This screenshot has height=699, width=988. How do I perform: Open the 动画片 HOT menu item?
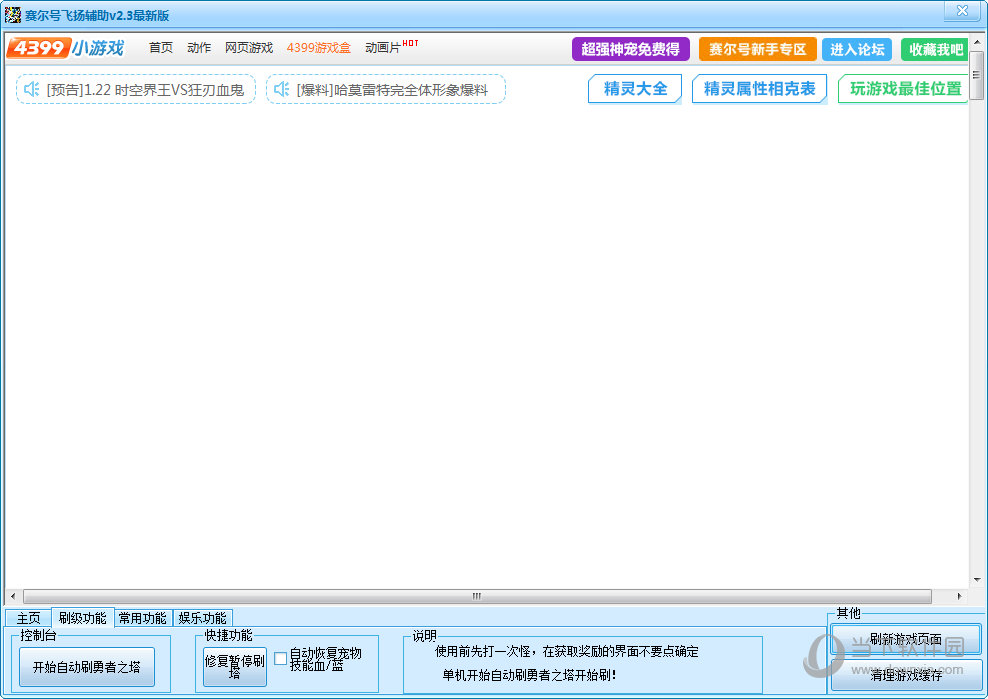pos(391,47)
